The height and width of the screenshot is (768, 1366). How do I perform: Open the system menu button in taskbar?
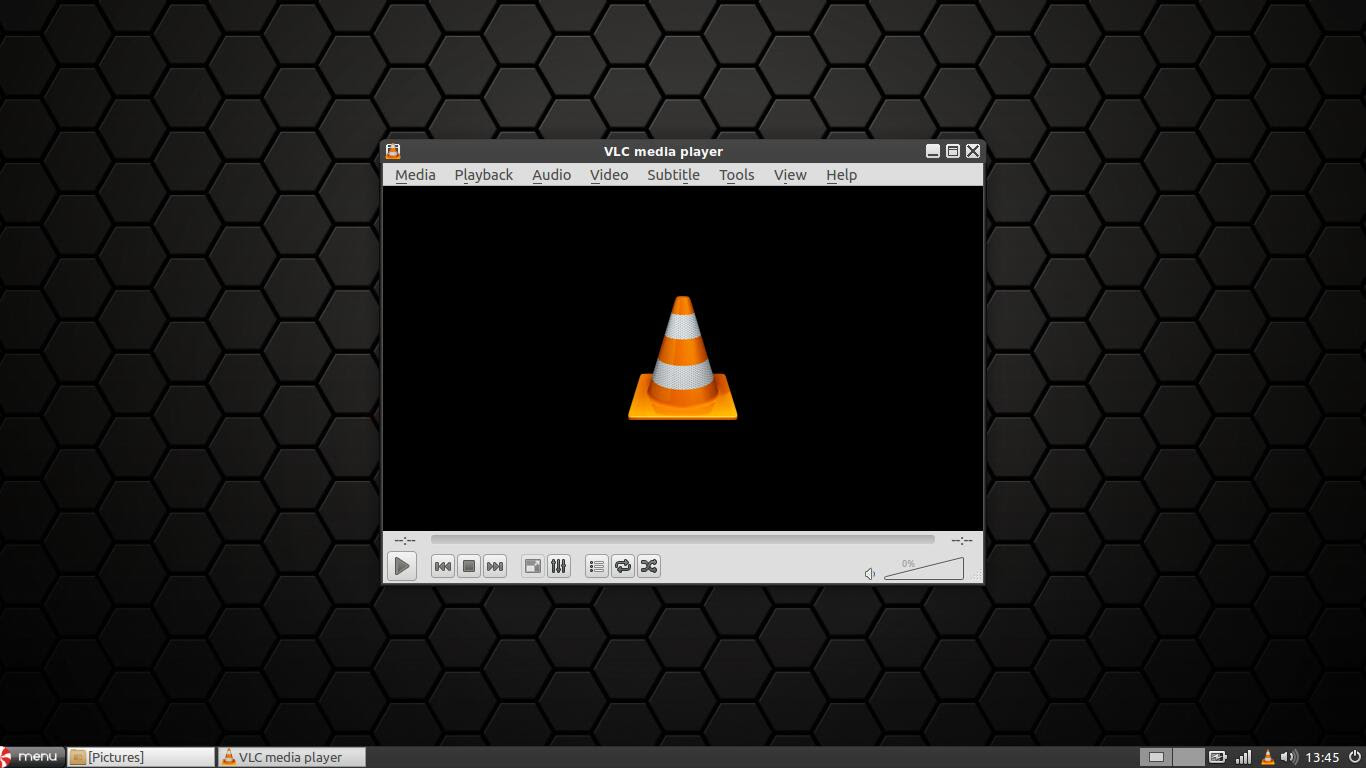point(32,757)
